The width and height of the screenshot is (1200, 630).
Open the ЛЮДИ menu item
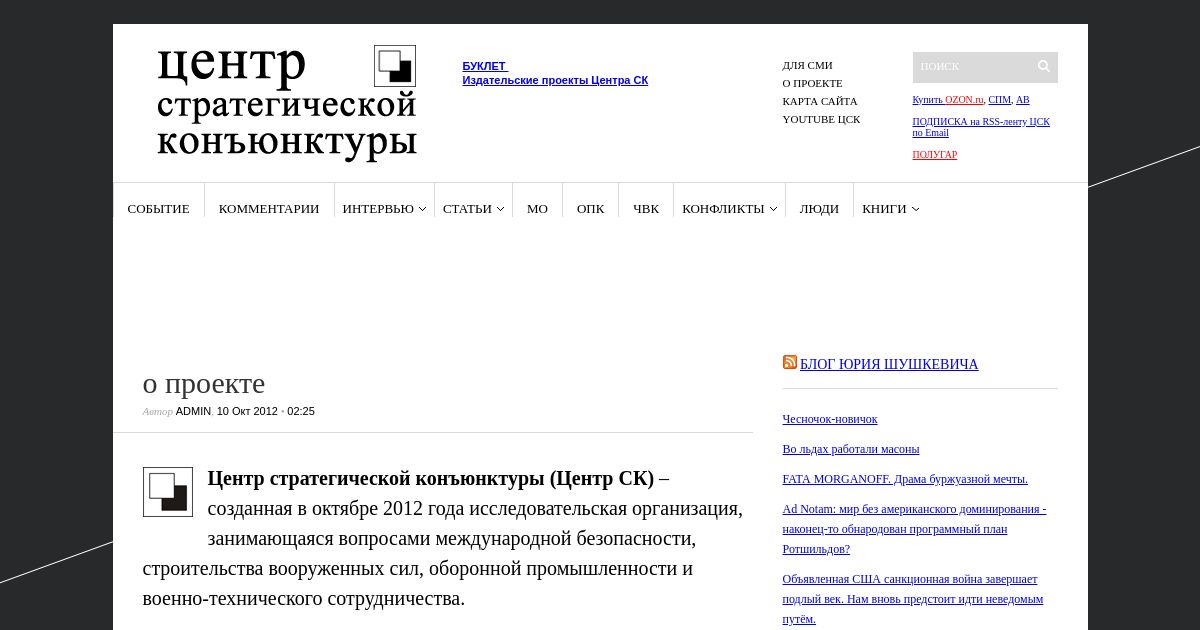coord(819,209)
